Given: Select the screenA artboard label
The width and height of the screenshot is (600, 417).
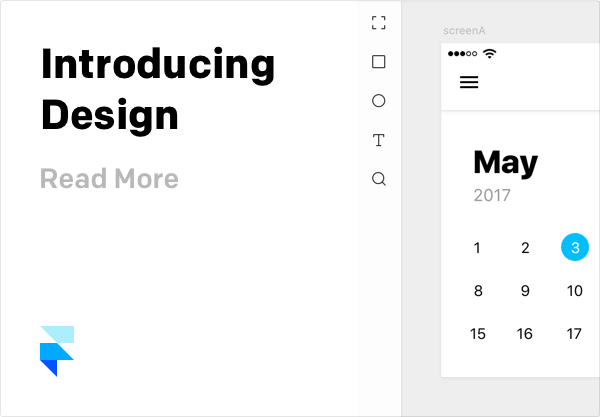Looking at the screenshot, I should (464, 31).
